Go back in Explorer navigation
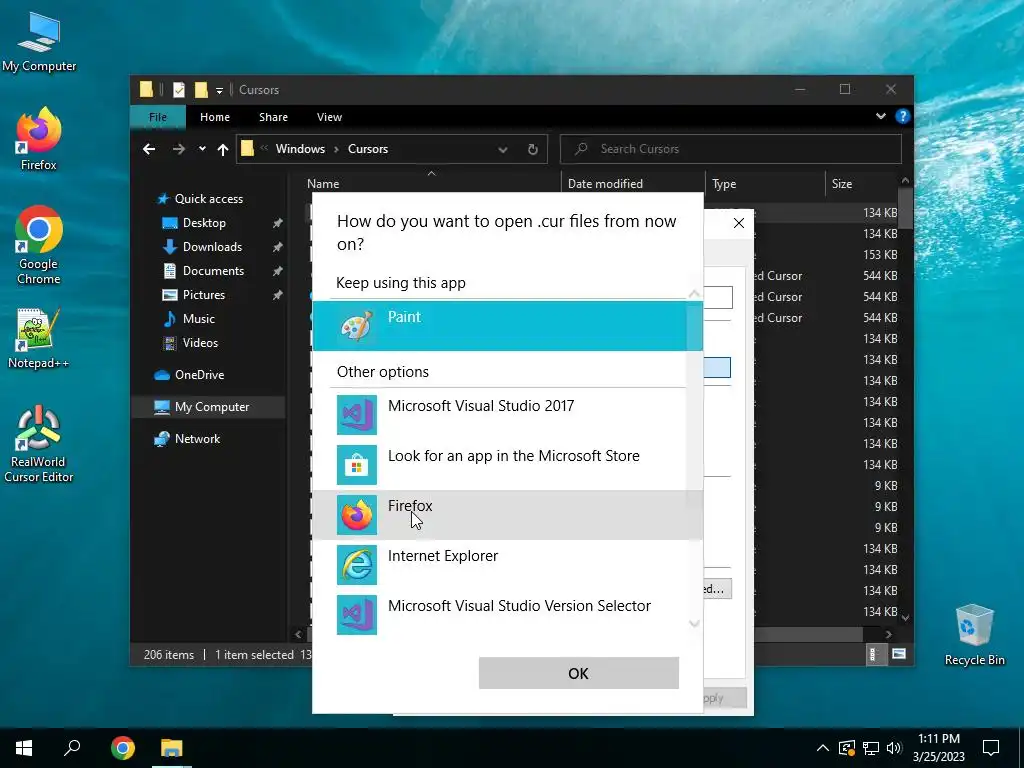The image size is (1024, 768). pyautogui.click(x=149, y=150)
